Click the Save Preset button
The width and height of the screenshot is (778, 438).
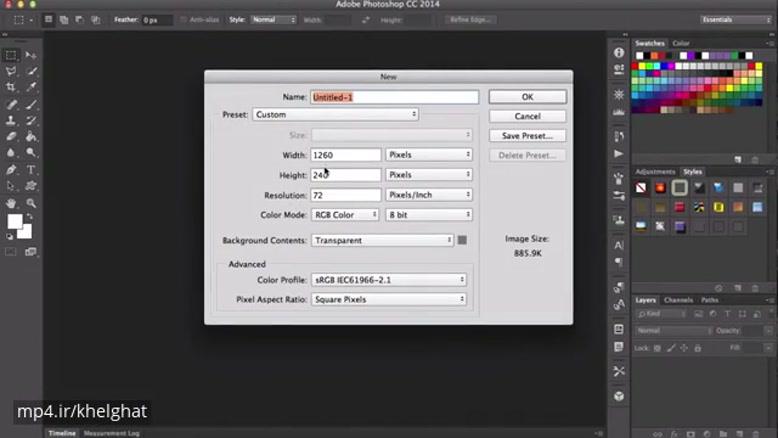point(527,135)
